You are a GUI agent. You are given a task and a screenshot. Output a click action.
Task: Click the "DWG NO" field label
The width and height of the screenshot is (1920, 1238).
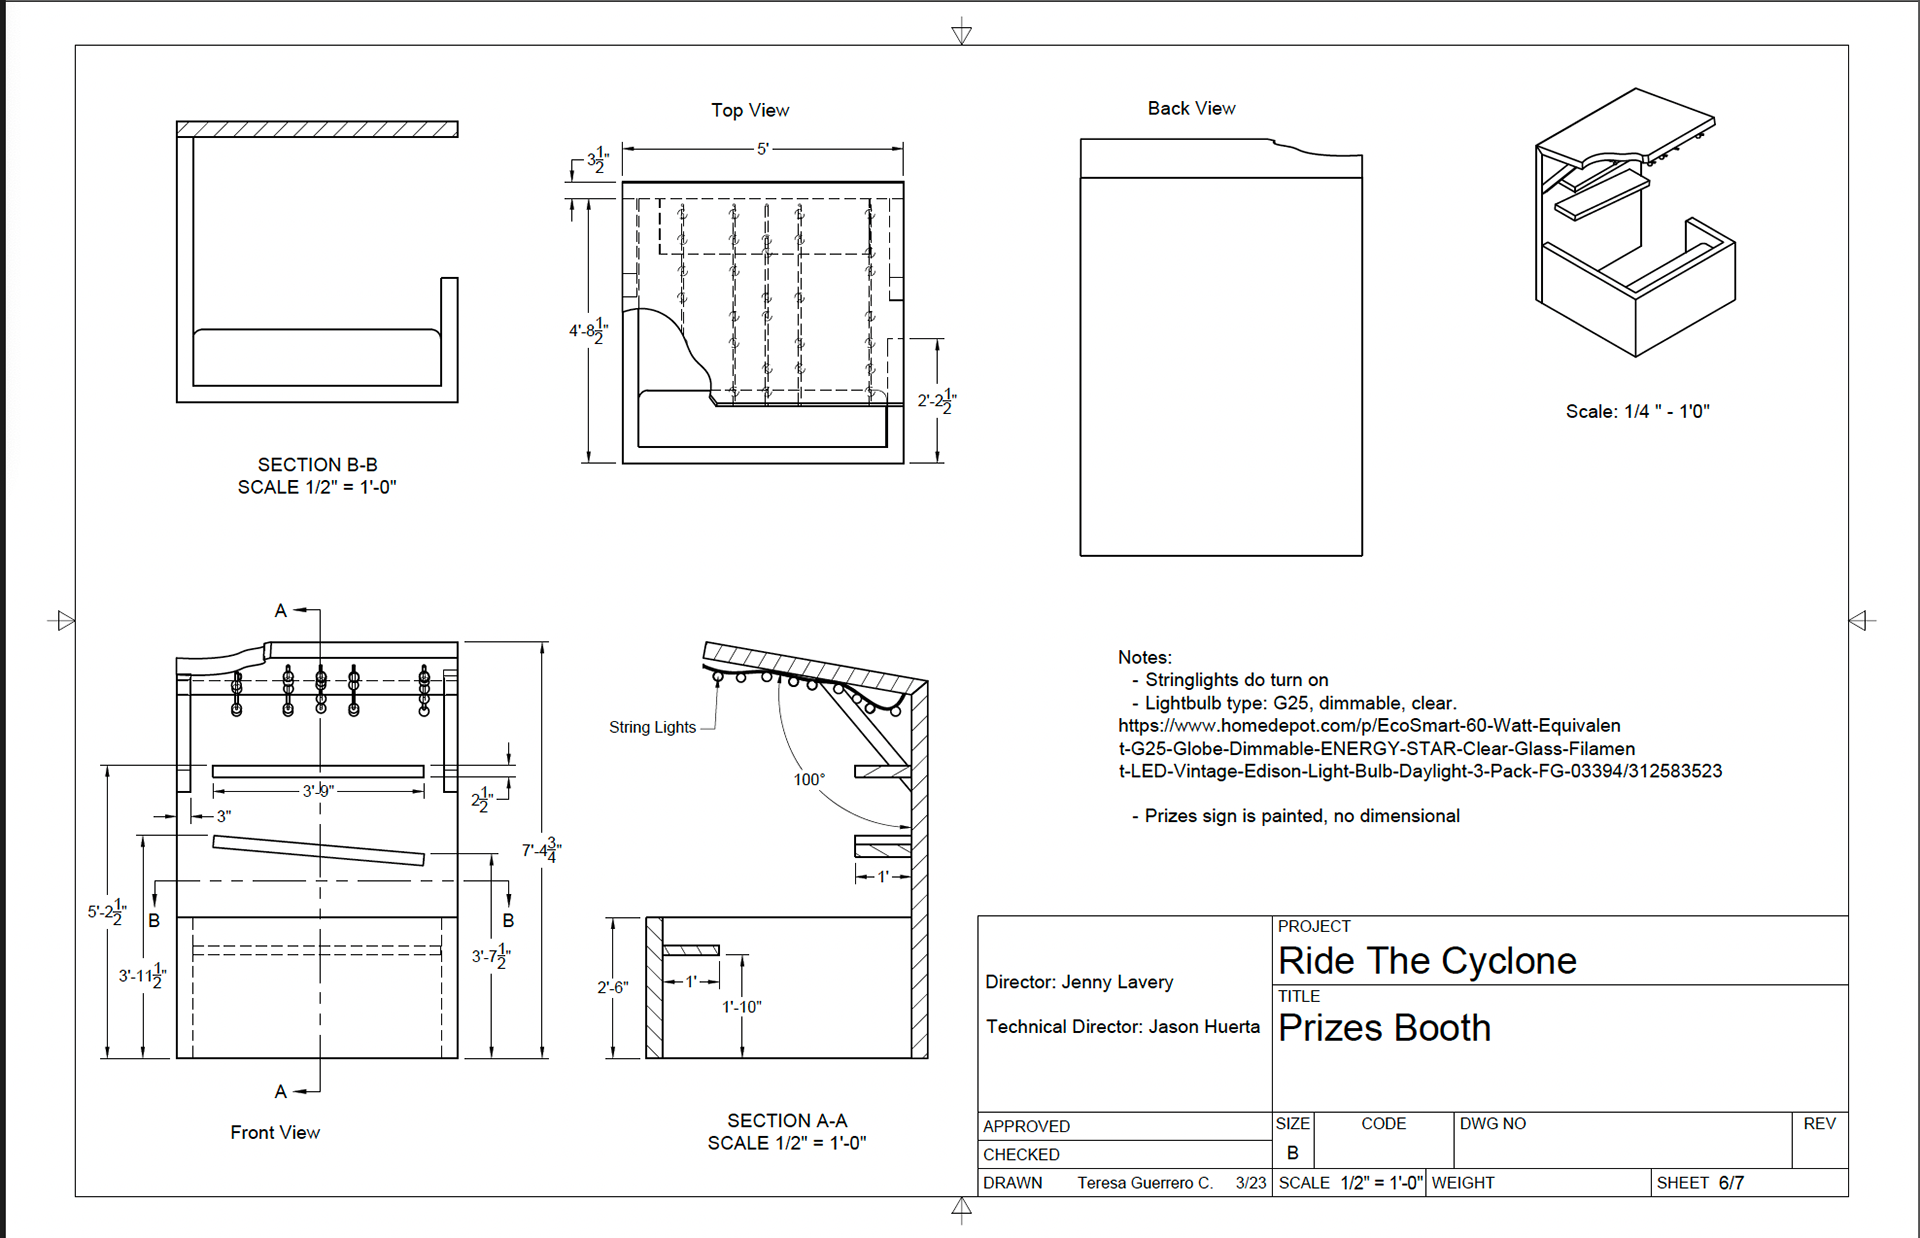tap(1493, 1124)
